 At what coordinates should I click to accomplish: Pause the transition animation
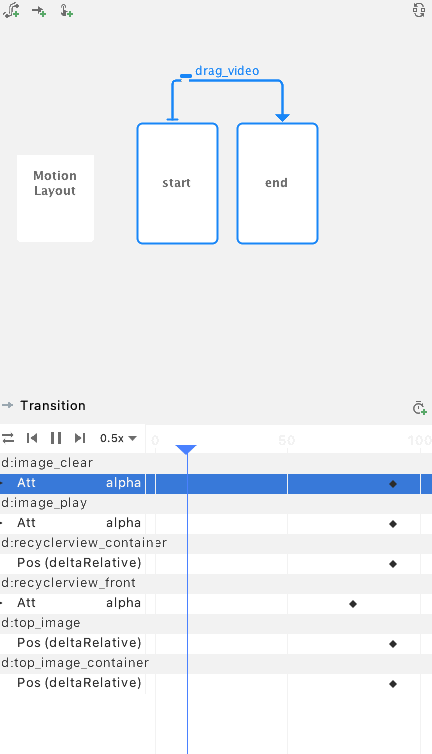[56, 438]
